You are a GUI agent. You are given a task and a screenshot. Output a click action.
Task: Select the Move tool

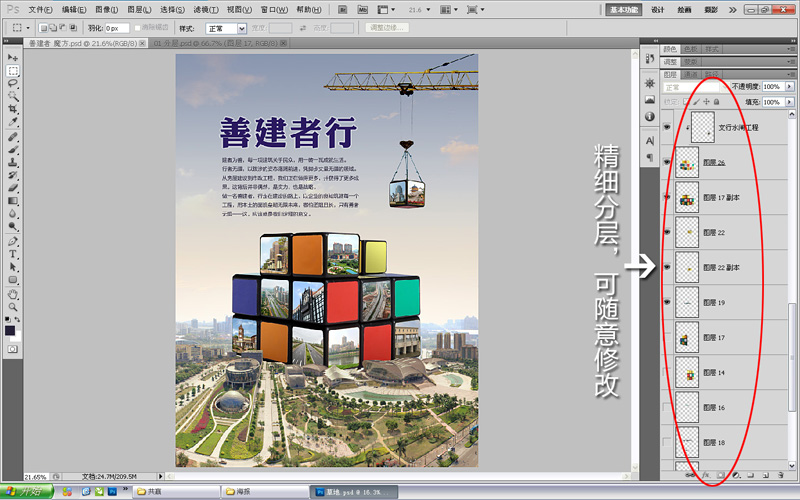point(13,57)
